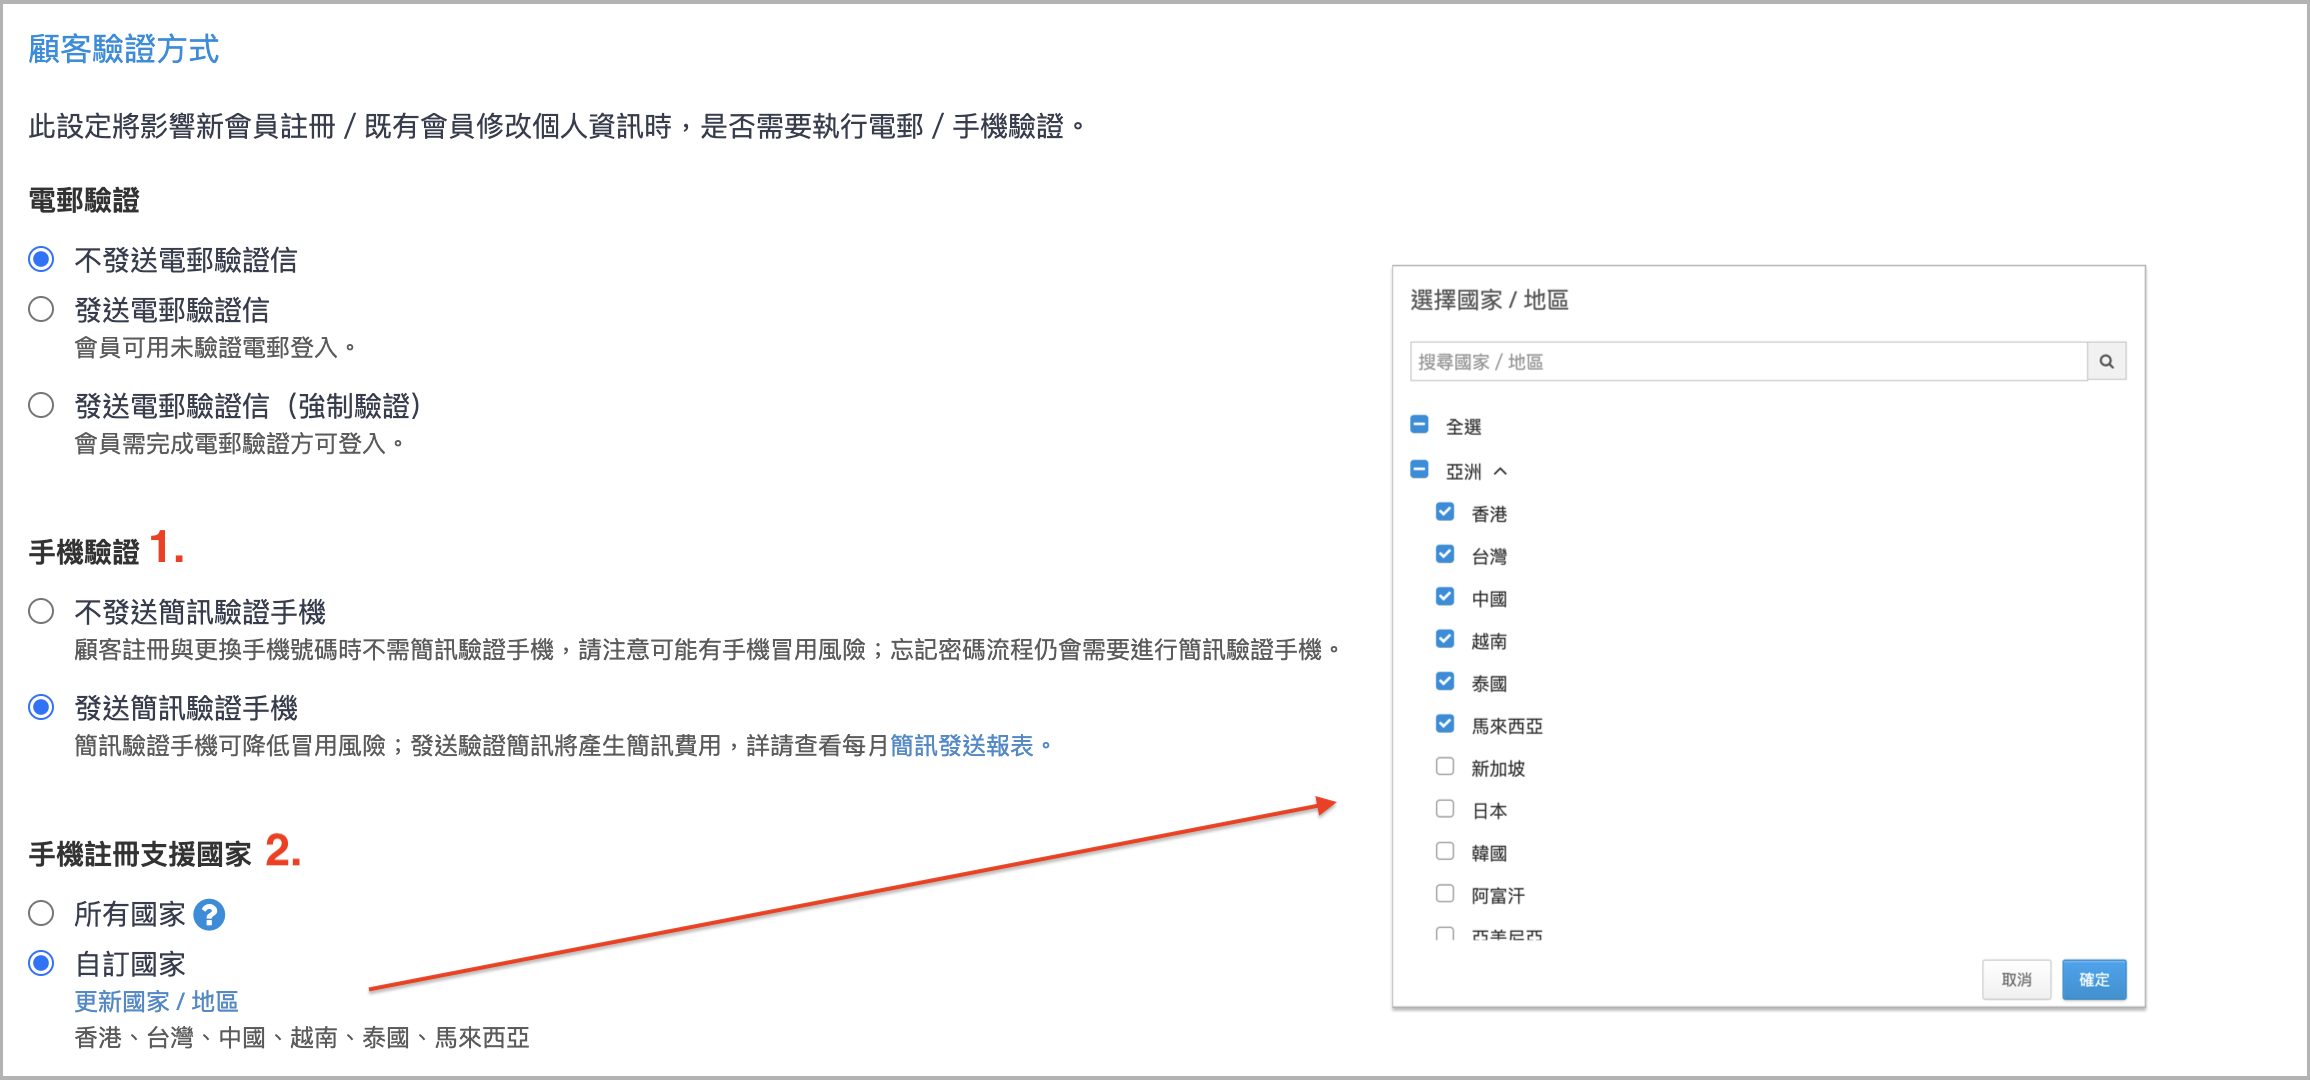Image resolution: width=2310 pixels, height=1080 pixels.
Task: Open 簡訊發送報表 link
Action: click(961, 746)
